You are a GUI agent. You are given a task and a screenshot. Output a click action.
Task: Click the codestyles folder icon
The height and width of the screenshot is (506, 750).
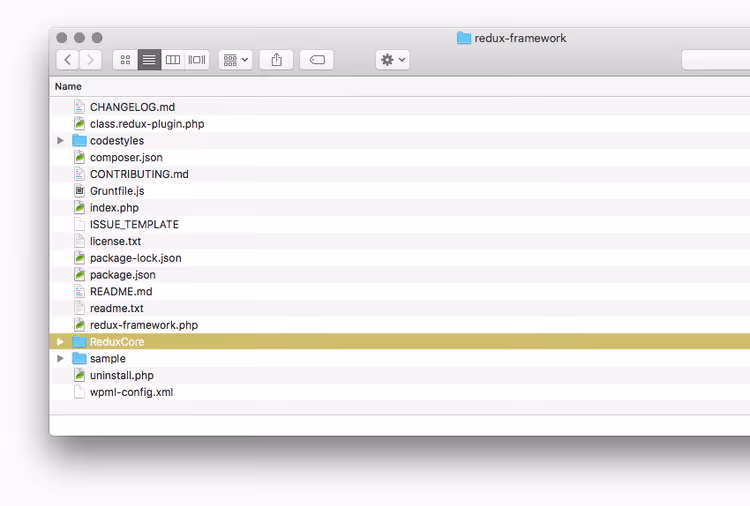(x=79, y=141)
